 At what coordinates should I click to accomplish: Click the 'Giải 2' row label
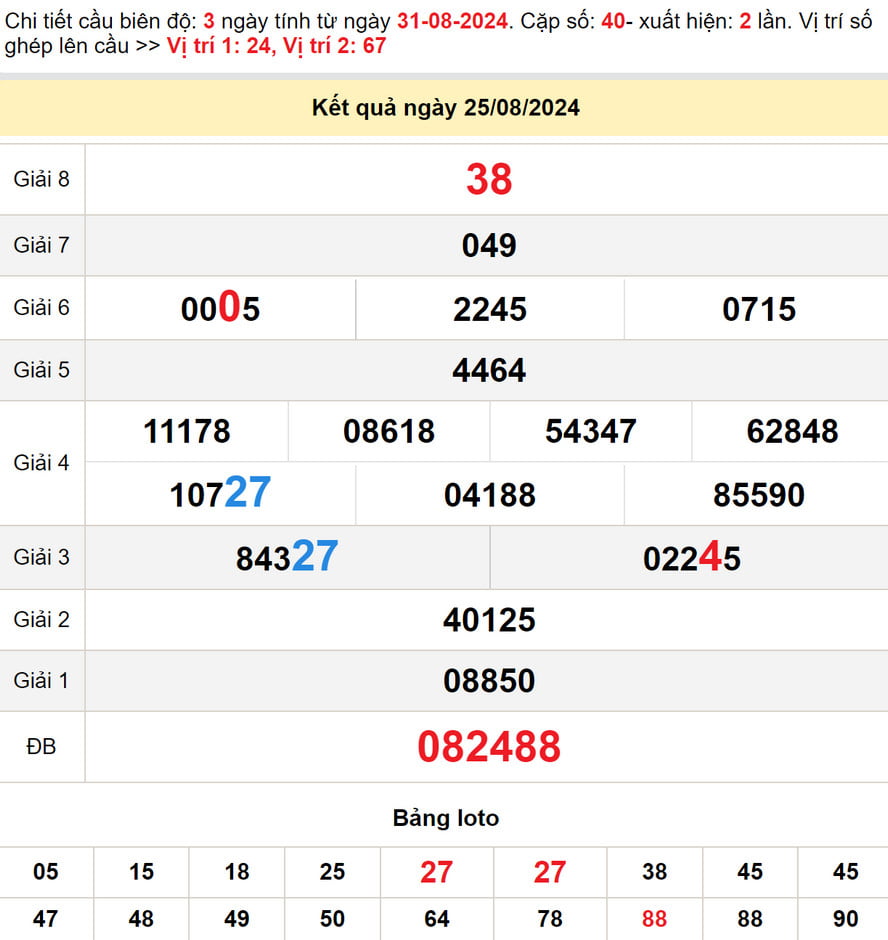point(41,619)
